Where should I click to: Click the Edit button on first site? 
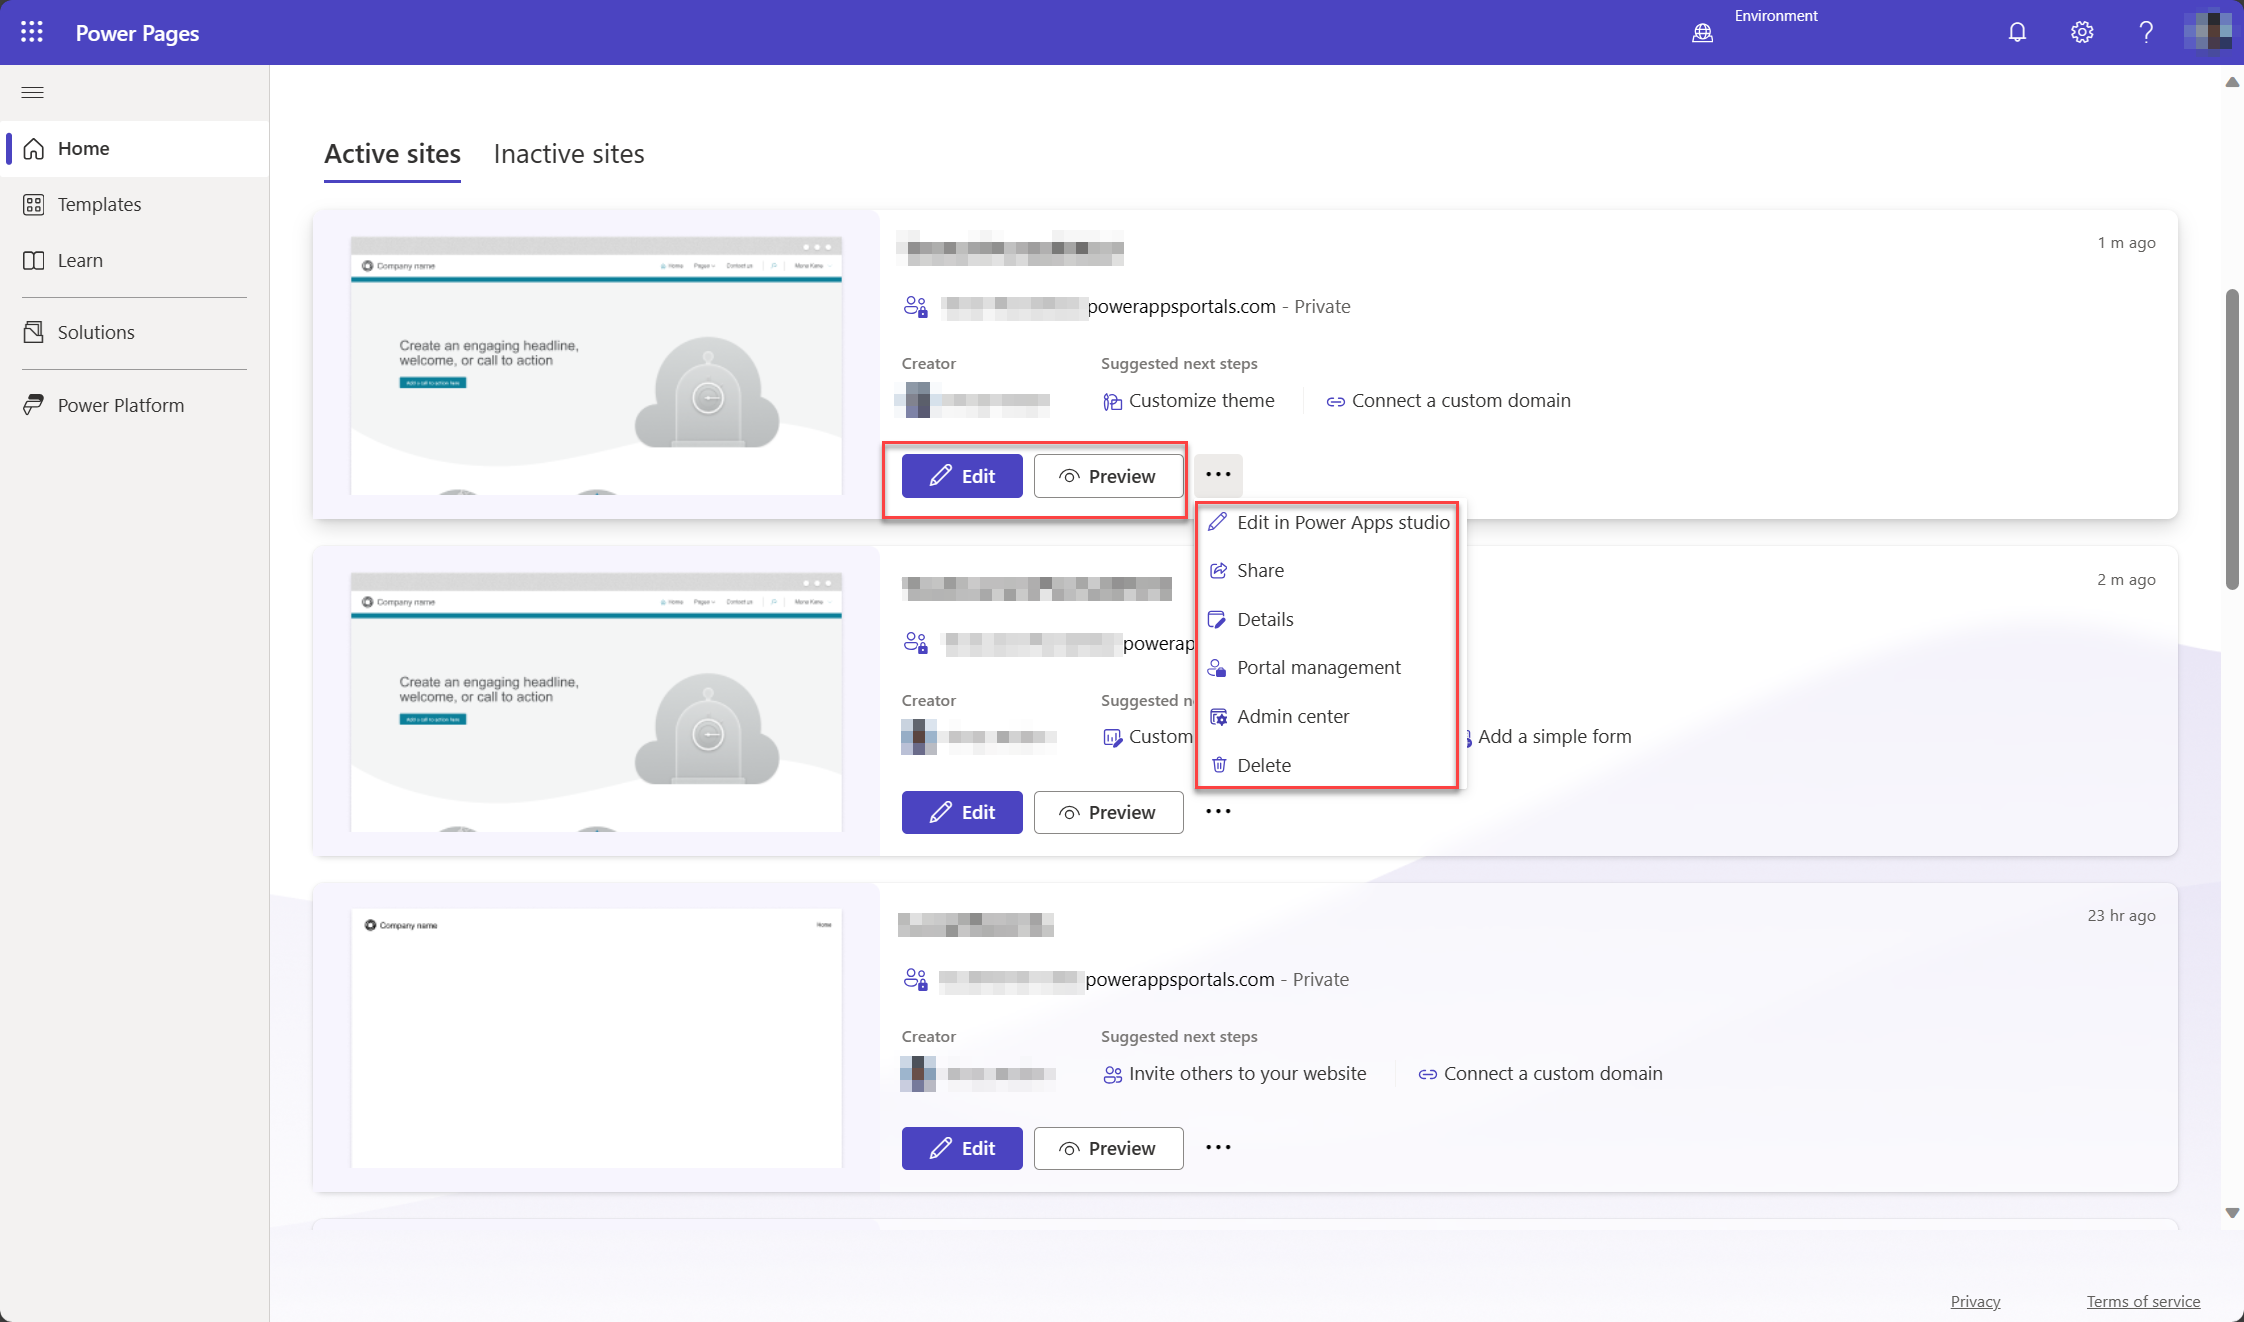tap(961, 475)
